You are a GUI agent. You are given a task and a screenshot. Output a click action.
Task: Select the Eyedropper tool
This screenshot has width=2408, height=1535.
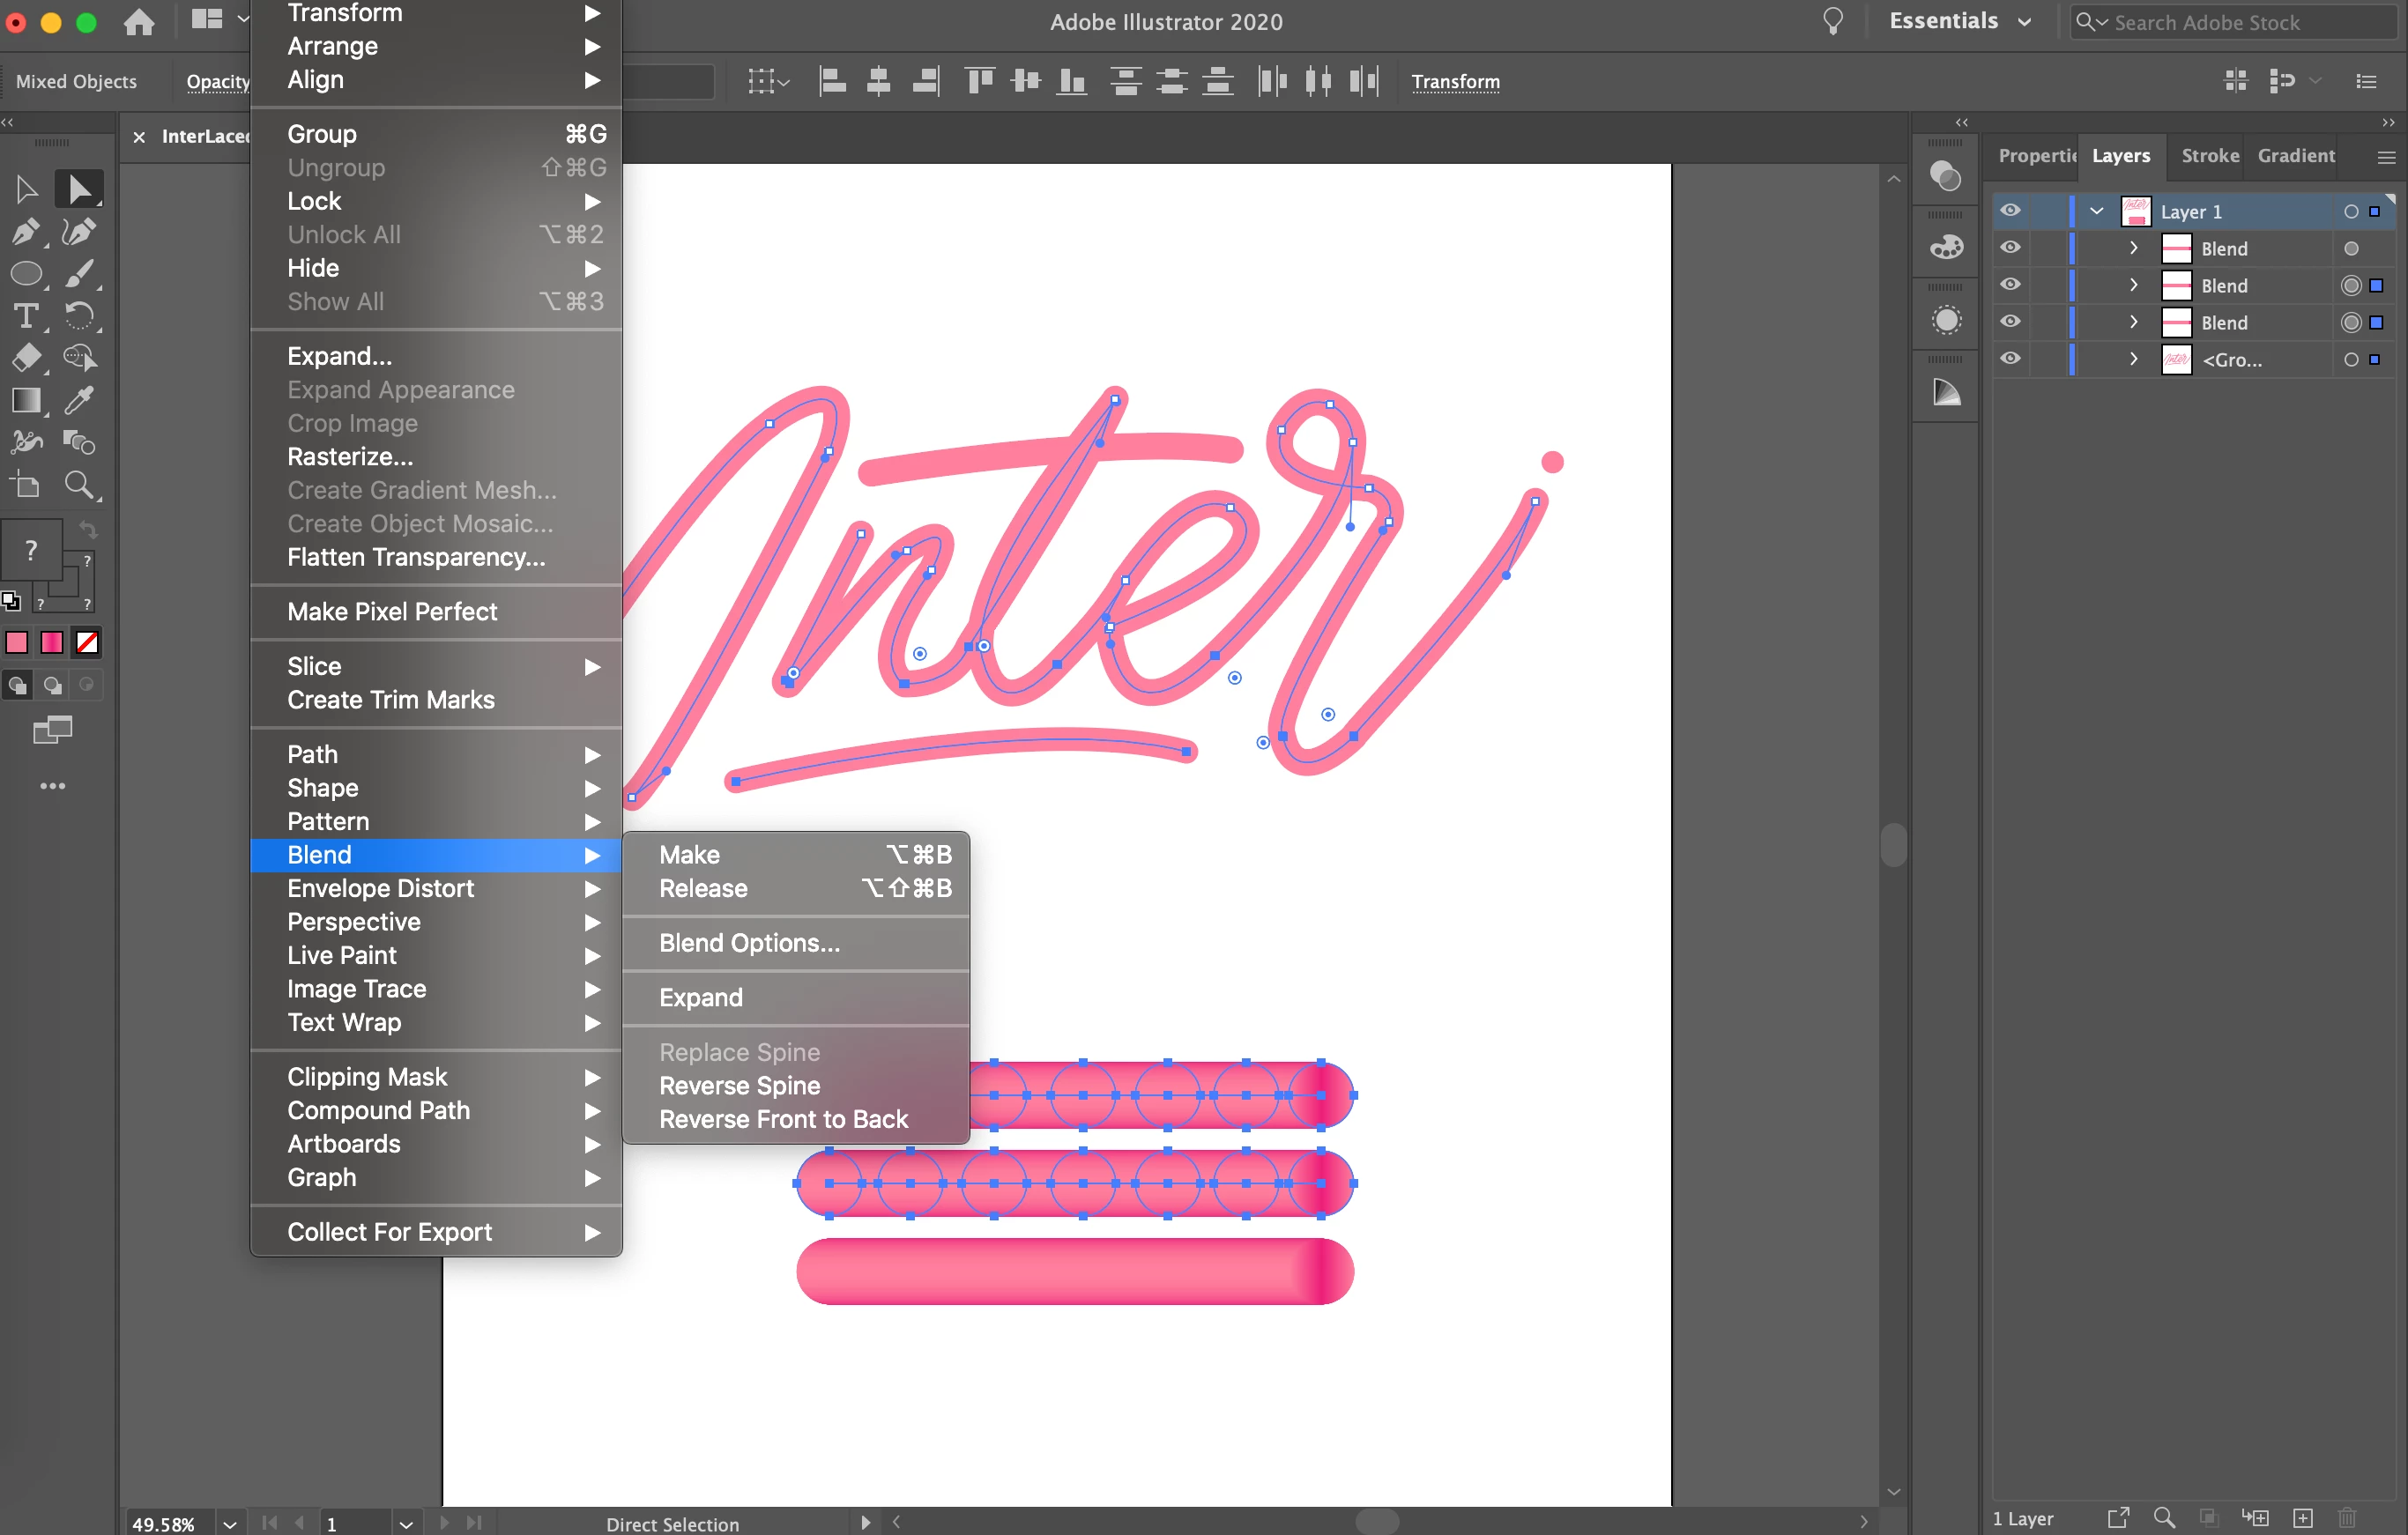coord(79,400)
